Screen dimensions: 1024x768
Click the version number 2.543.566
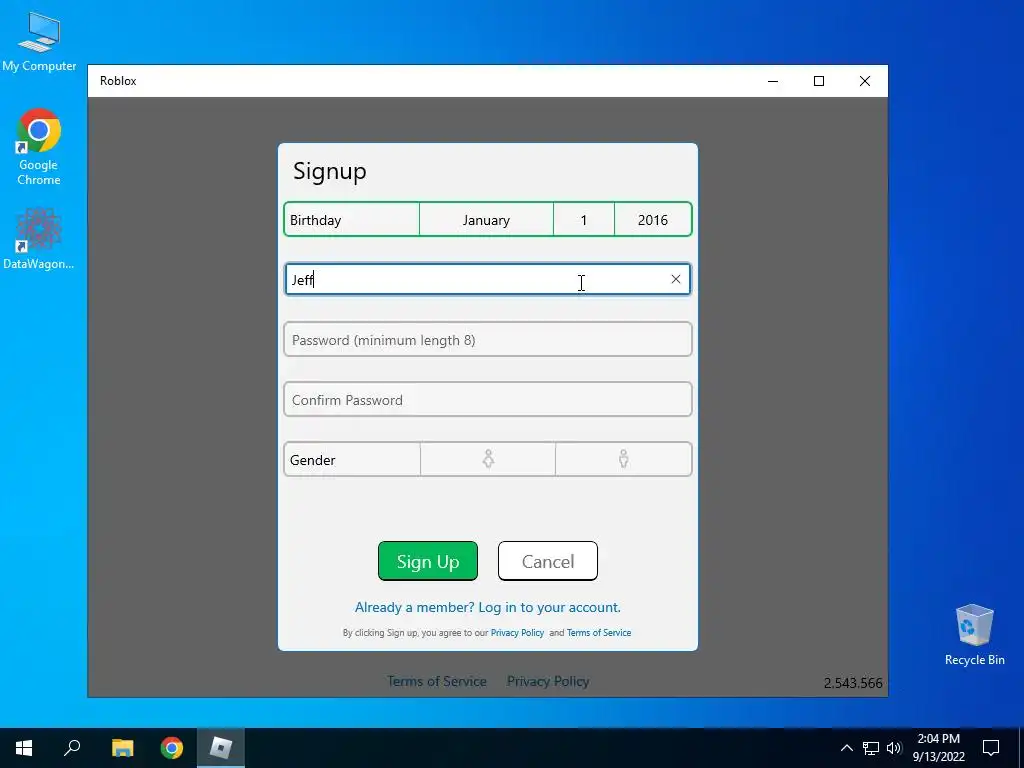point(853,683)
